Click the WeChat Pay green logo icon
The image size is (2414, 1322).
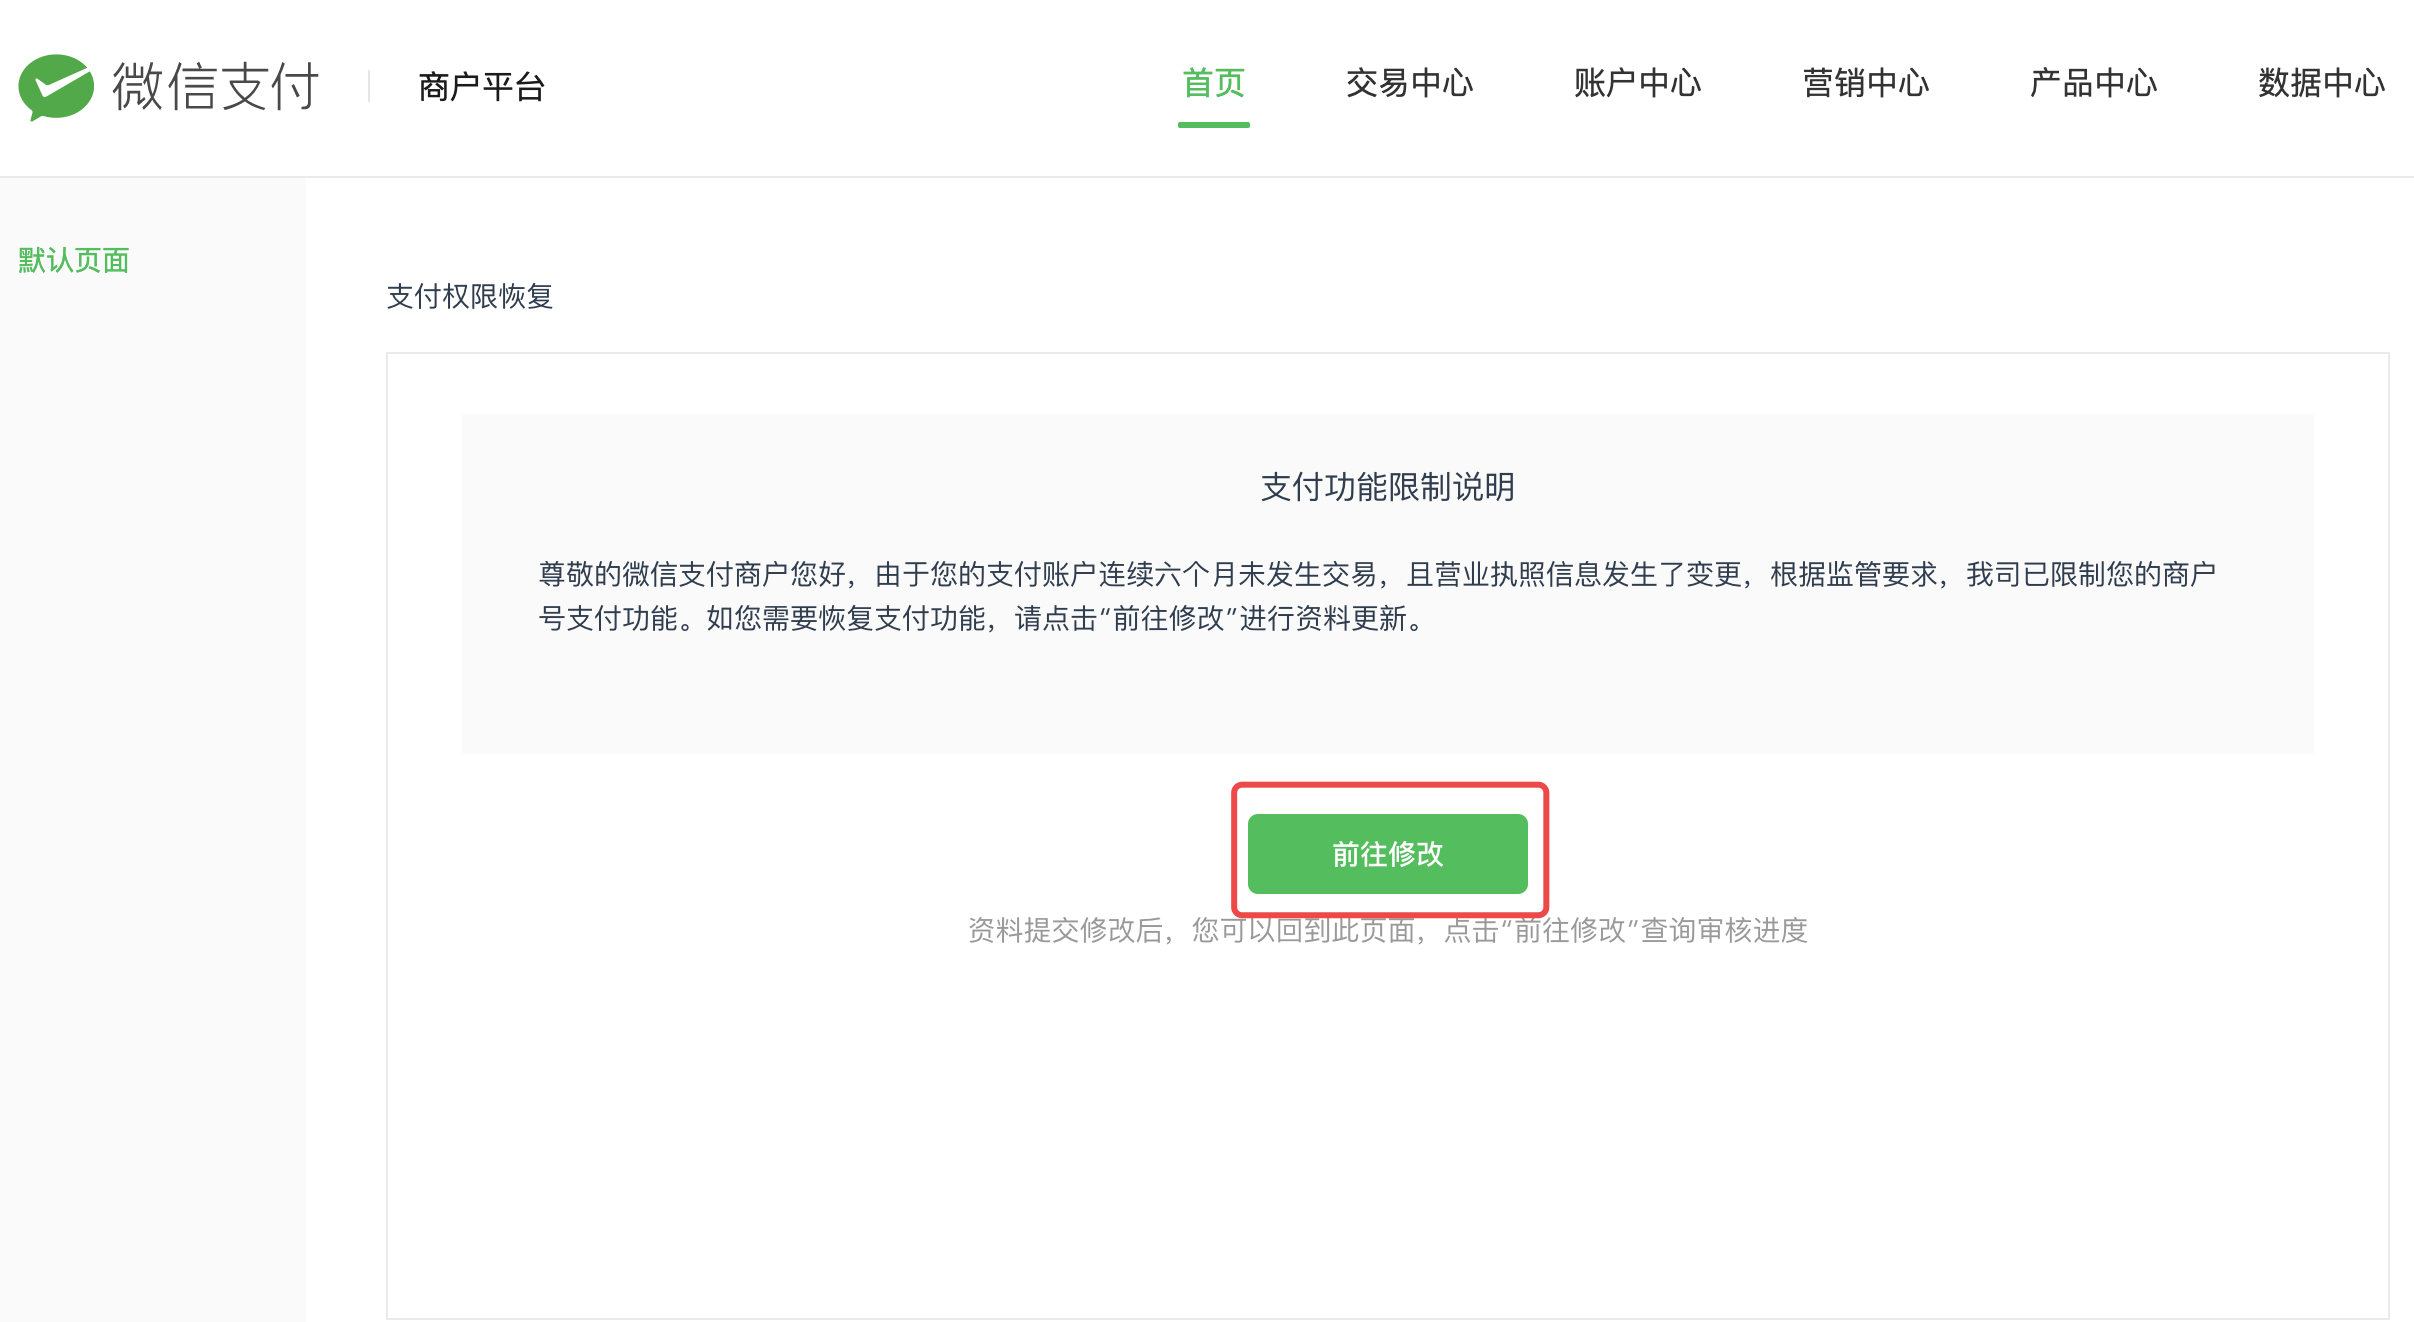tap(56, 86)
